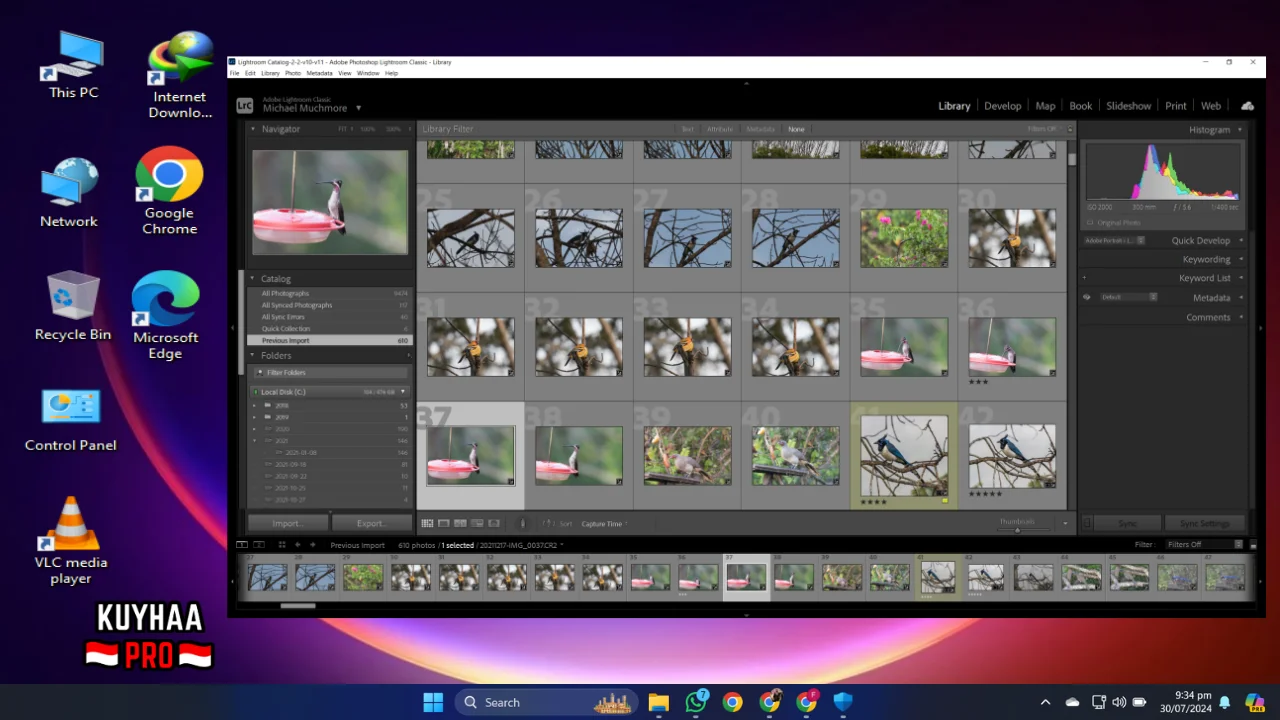Adjust the Thumbnails size slider
Screen dimensions: 1280x720
(1018, 529)
